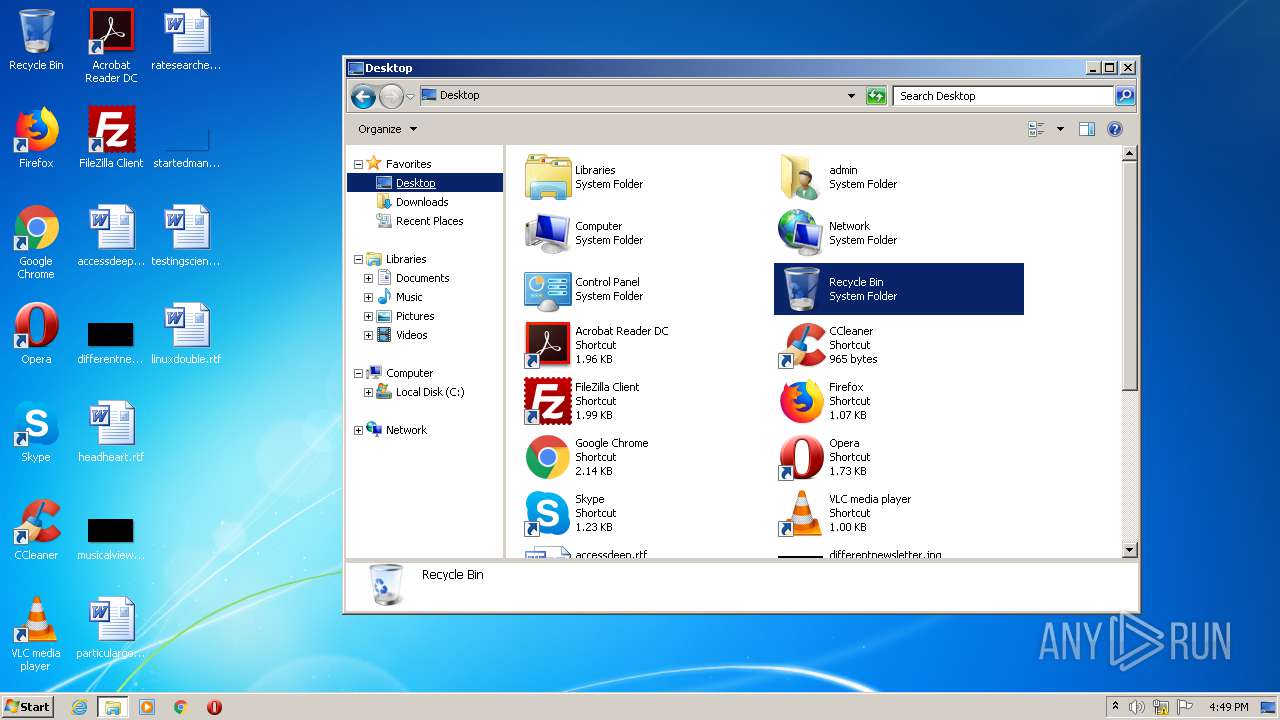
Task: Collapse the Favorites tree group
Action: pyautogui.click(x=359, y=164)
